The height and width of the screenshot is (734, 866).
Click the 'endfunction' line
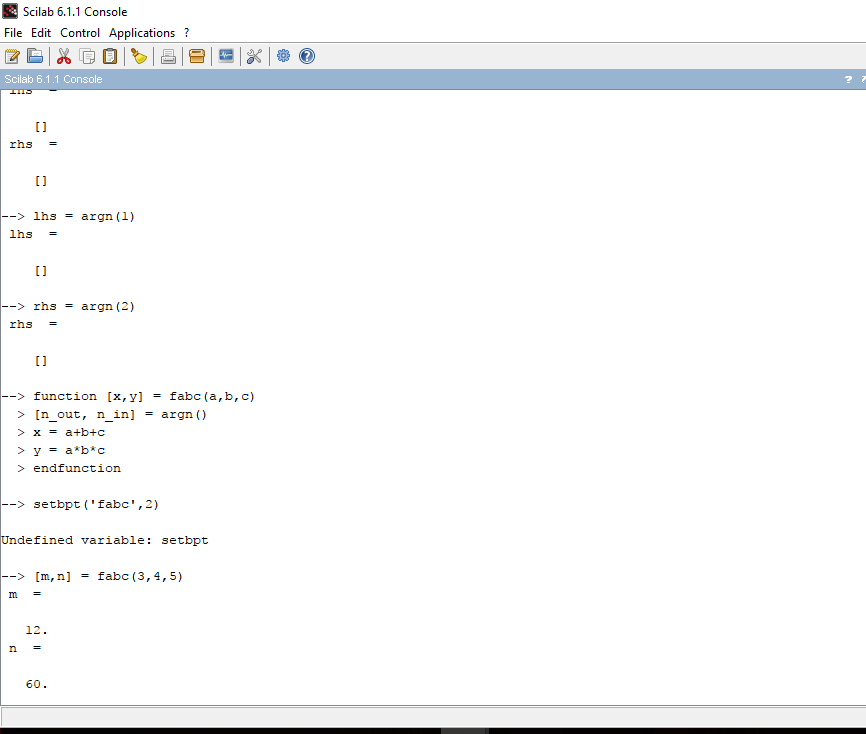click(x=77, y=468)
